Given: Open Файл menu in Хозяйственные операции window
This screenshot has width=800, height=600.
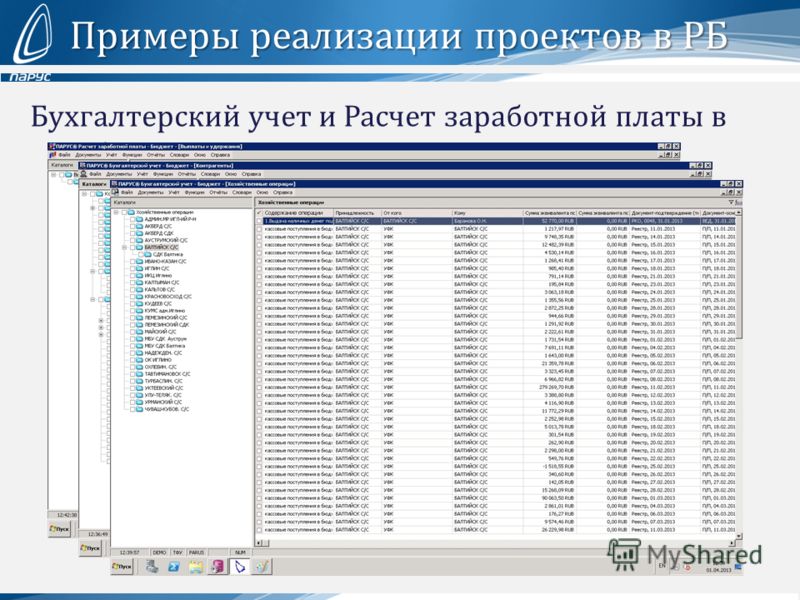Looking at the screenshot, I should [x=127, y=193].
